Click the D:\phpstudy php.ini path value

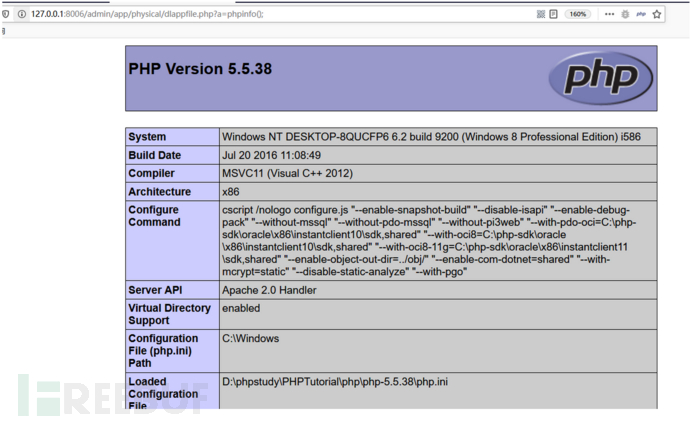tap(335, 382)
